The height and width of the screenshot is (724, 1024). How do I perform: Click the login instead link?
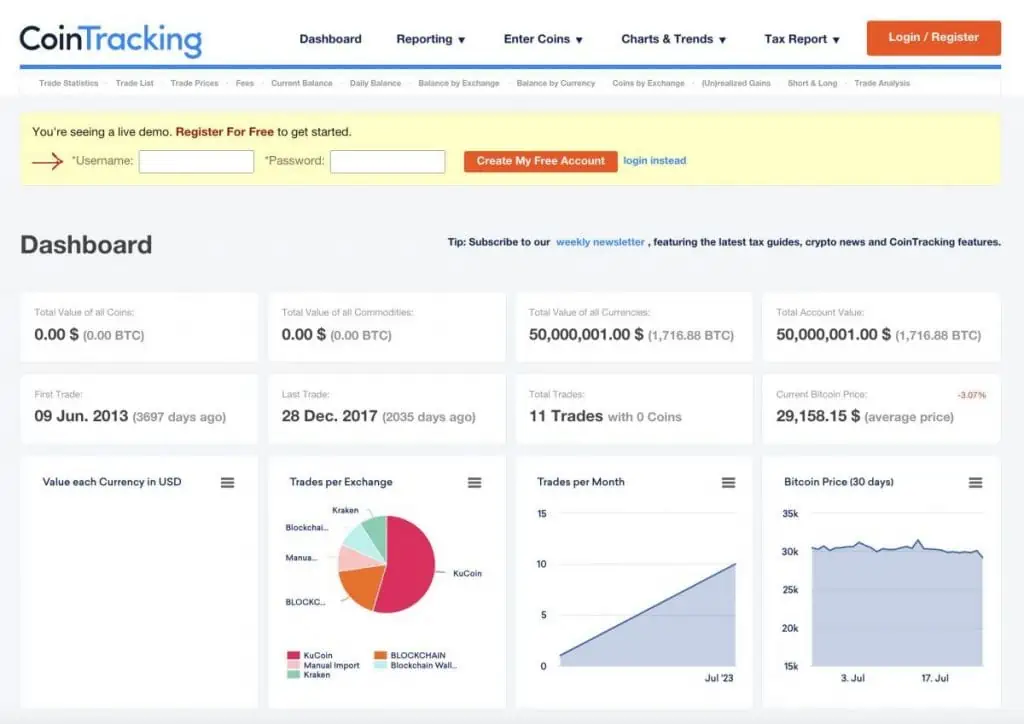coord(654,161)
